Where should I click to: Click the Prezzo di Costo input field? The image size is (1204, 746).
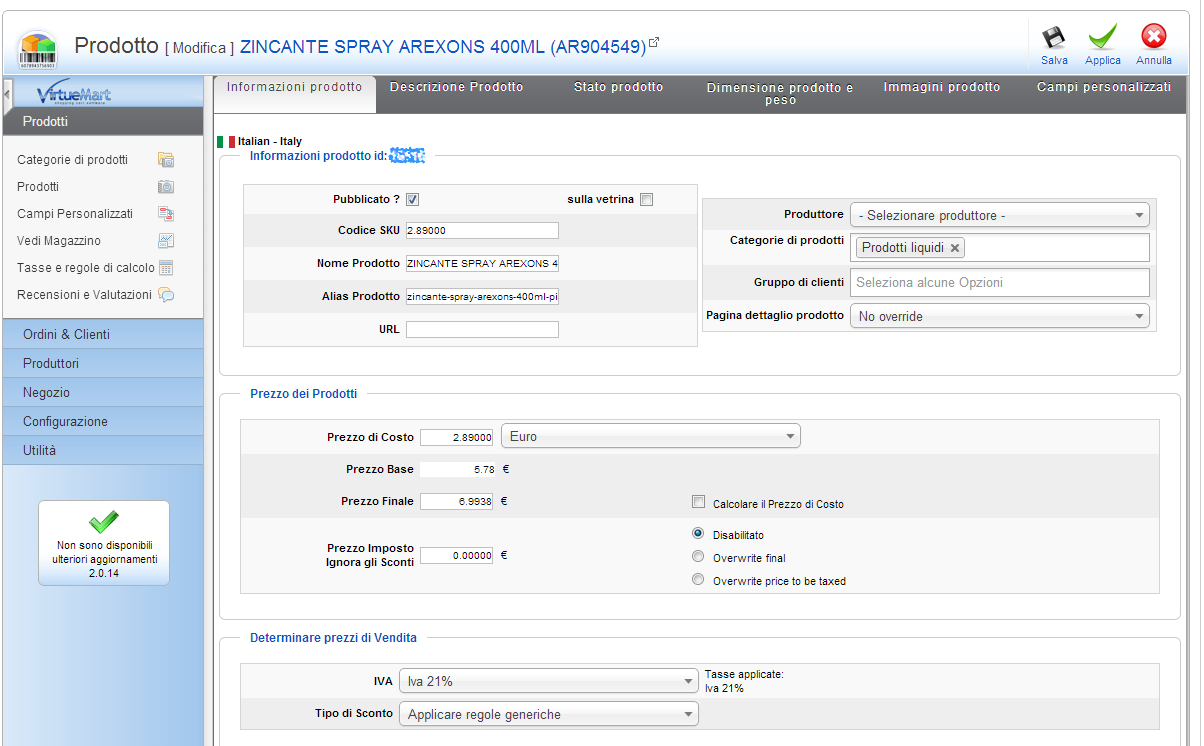456,437
